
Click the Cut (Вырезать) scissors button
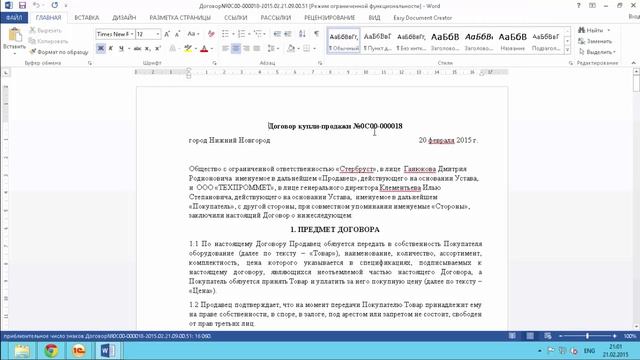45,30
